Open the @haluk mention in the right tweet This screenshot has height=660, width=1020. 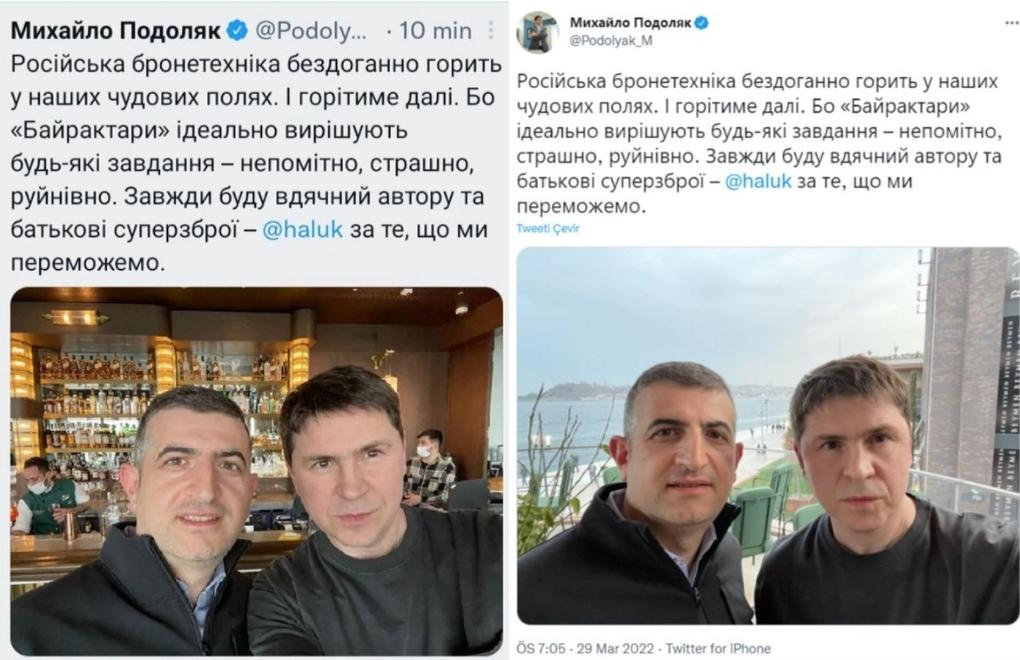coord(758,181)
